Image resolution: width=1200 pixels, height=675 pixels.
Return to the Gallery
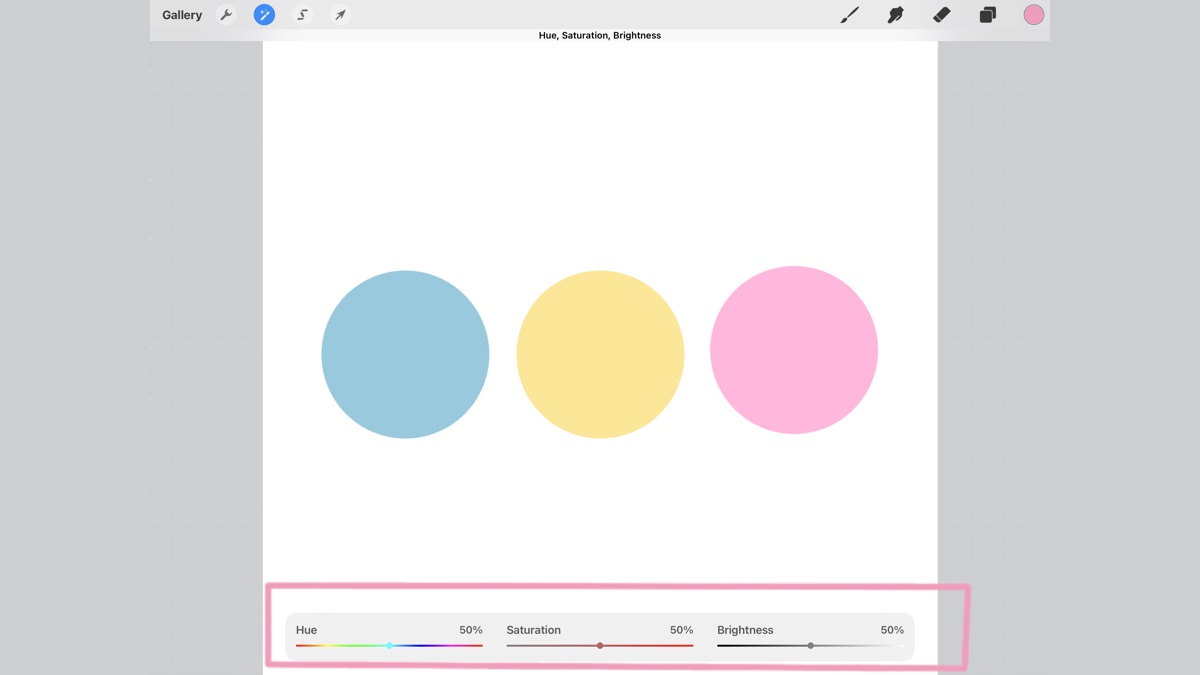coord(182,15)
